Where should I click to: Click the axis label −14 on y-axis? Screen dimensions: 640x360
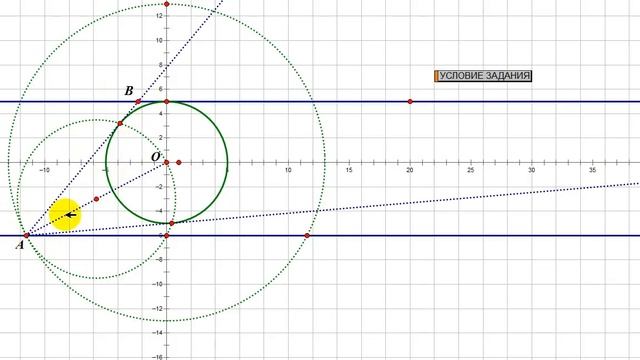(x=158, y=333)
